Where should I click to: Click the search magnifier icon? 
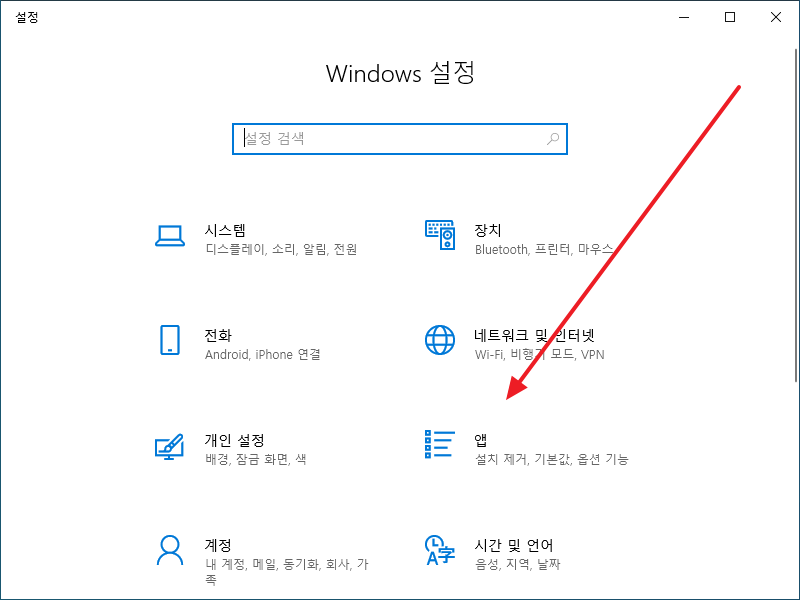tap(553, 139)
